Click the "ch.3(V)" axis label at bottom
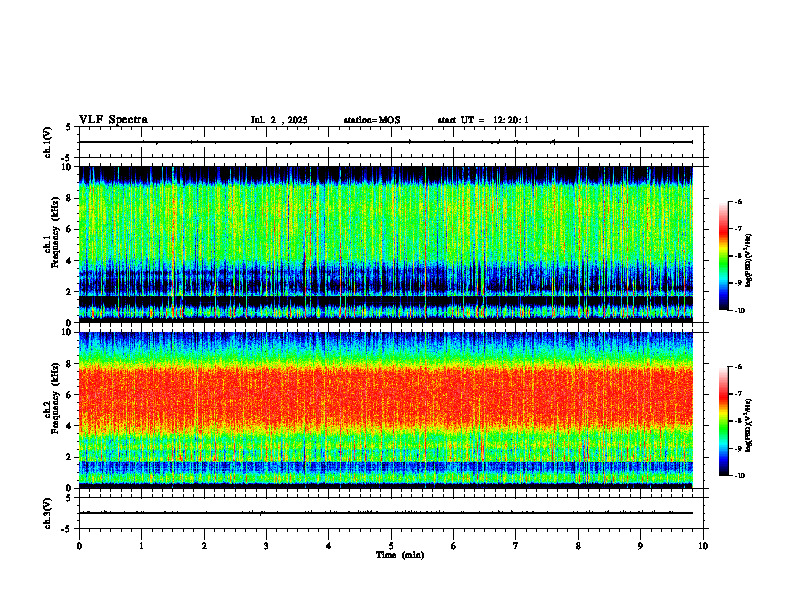Screen dimensions: 792x612 click(47, 513)
